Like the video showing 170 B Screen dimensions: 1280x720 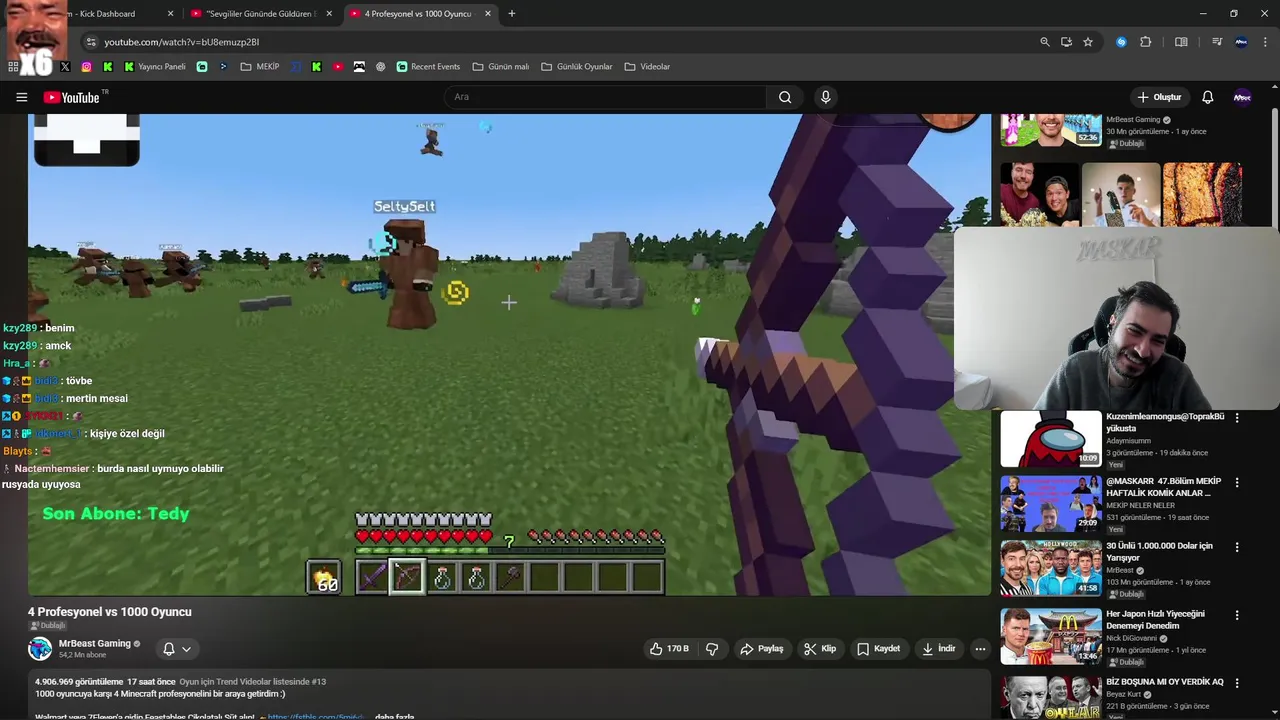669,649
